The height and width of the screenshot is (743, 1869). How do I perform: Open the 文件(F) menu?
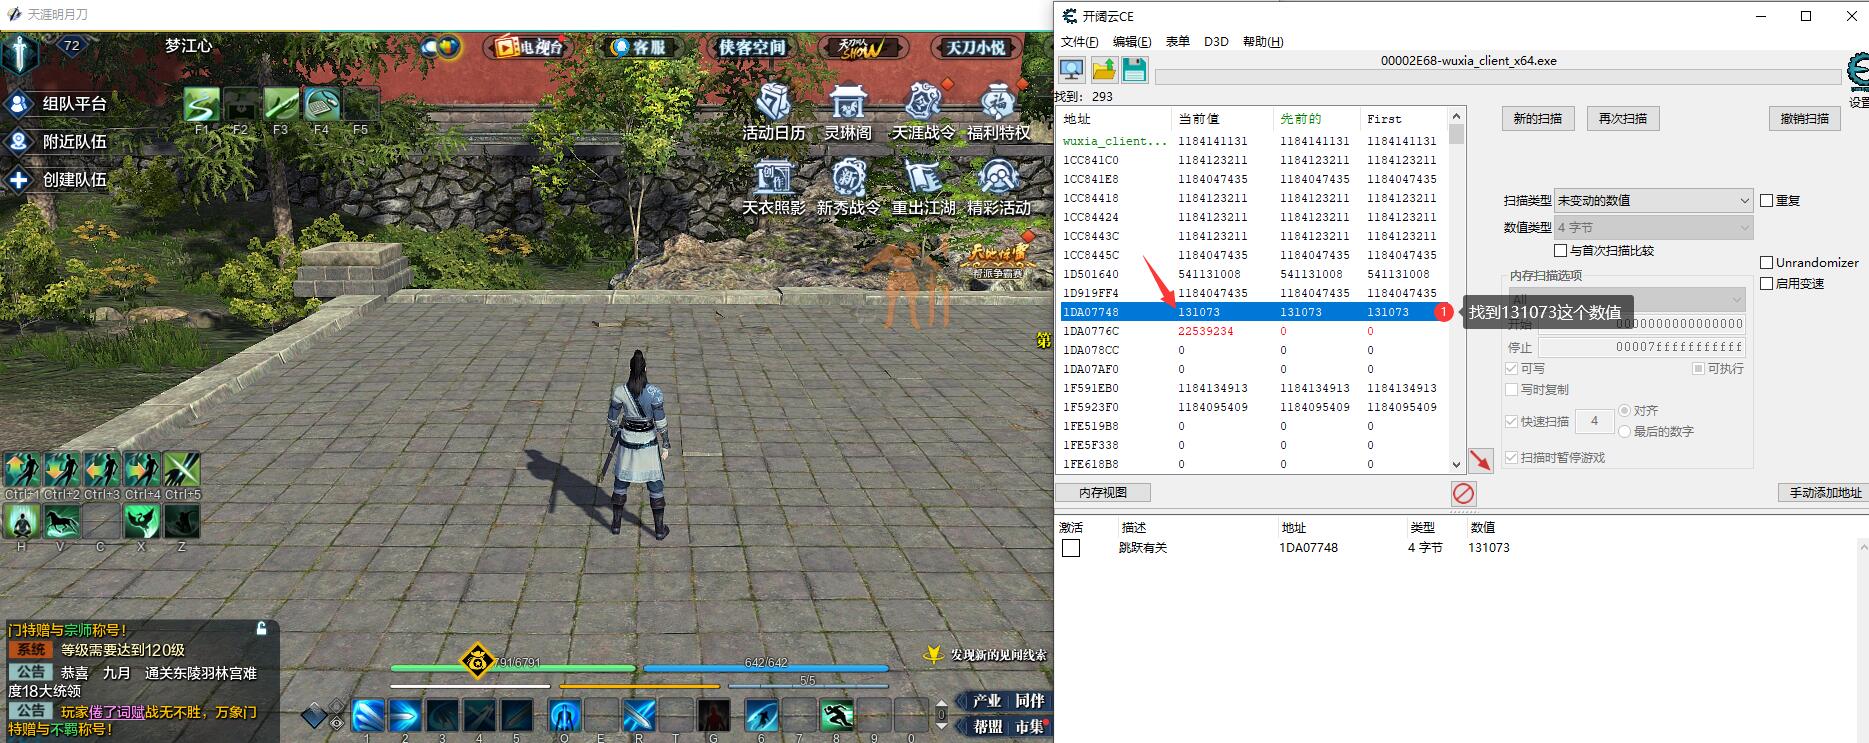(1079, 41)
